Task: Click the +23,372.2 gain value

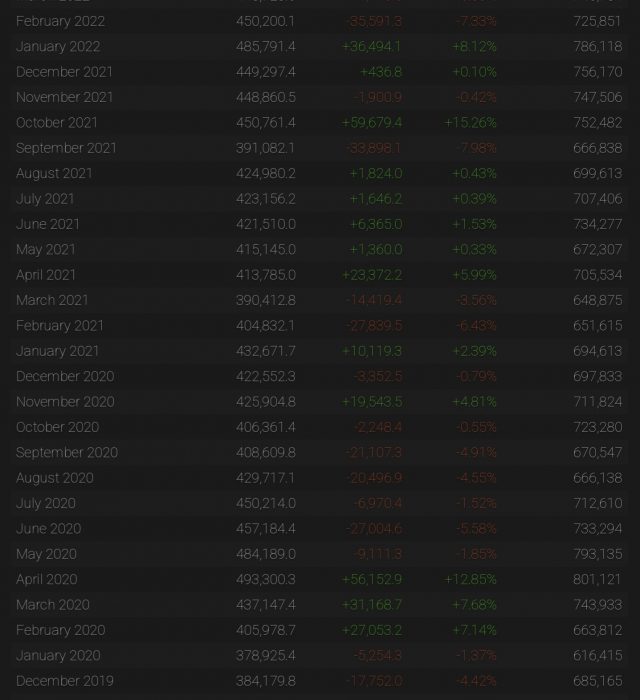Action: [371, 275]
